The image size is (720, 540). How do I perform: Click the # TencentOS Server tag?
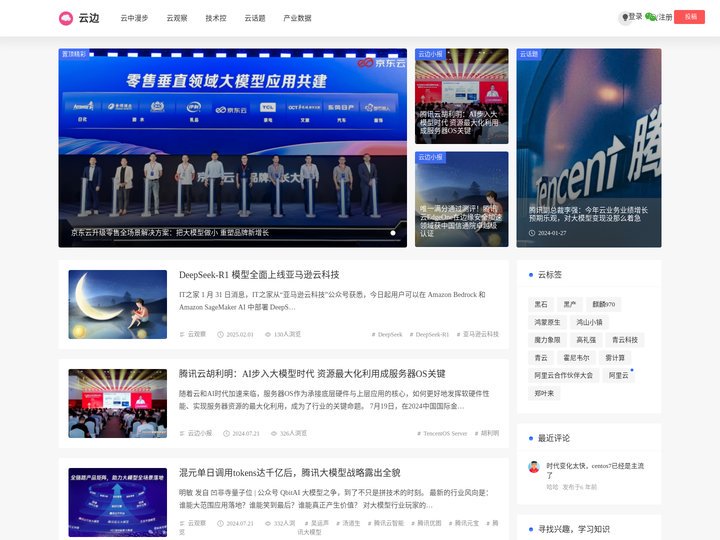tap(442, 433)
